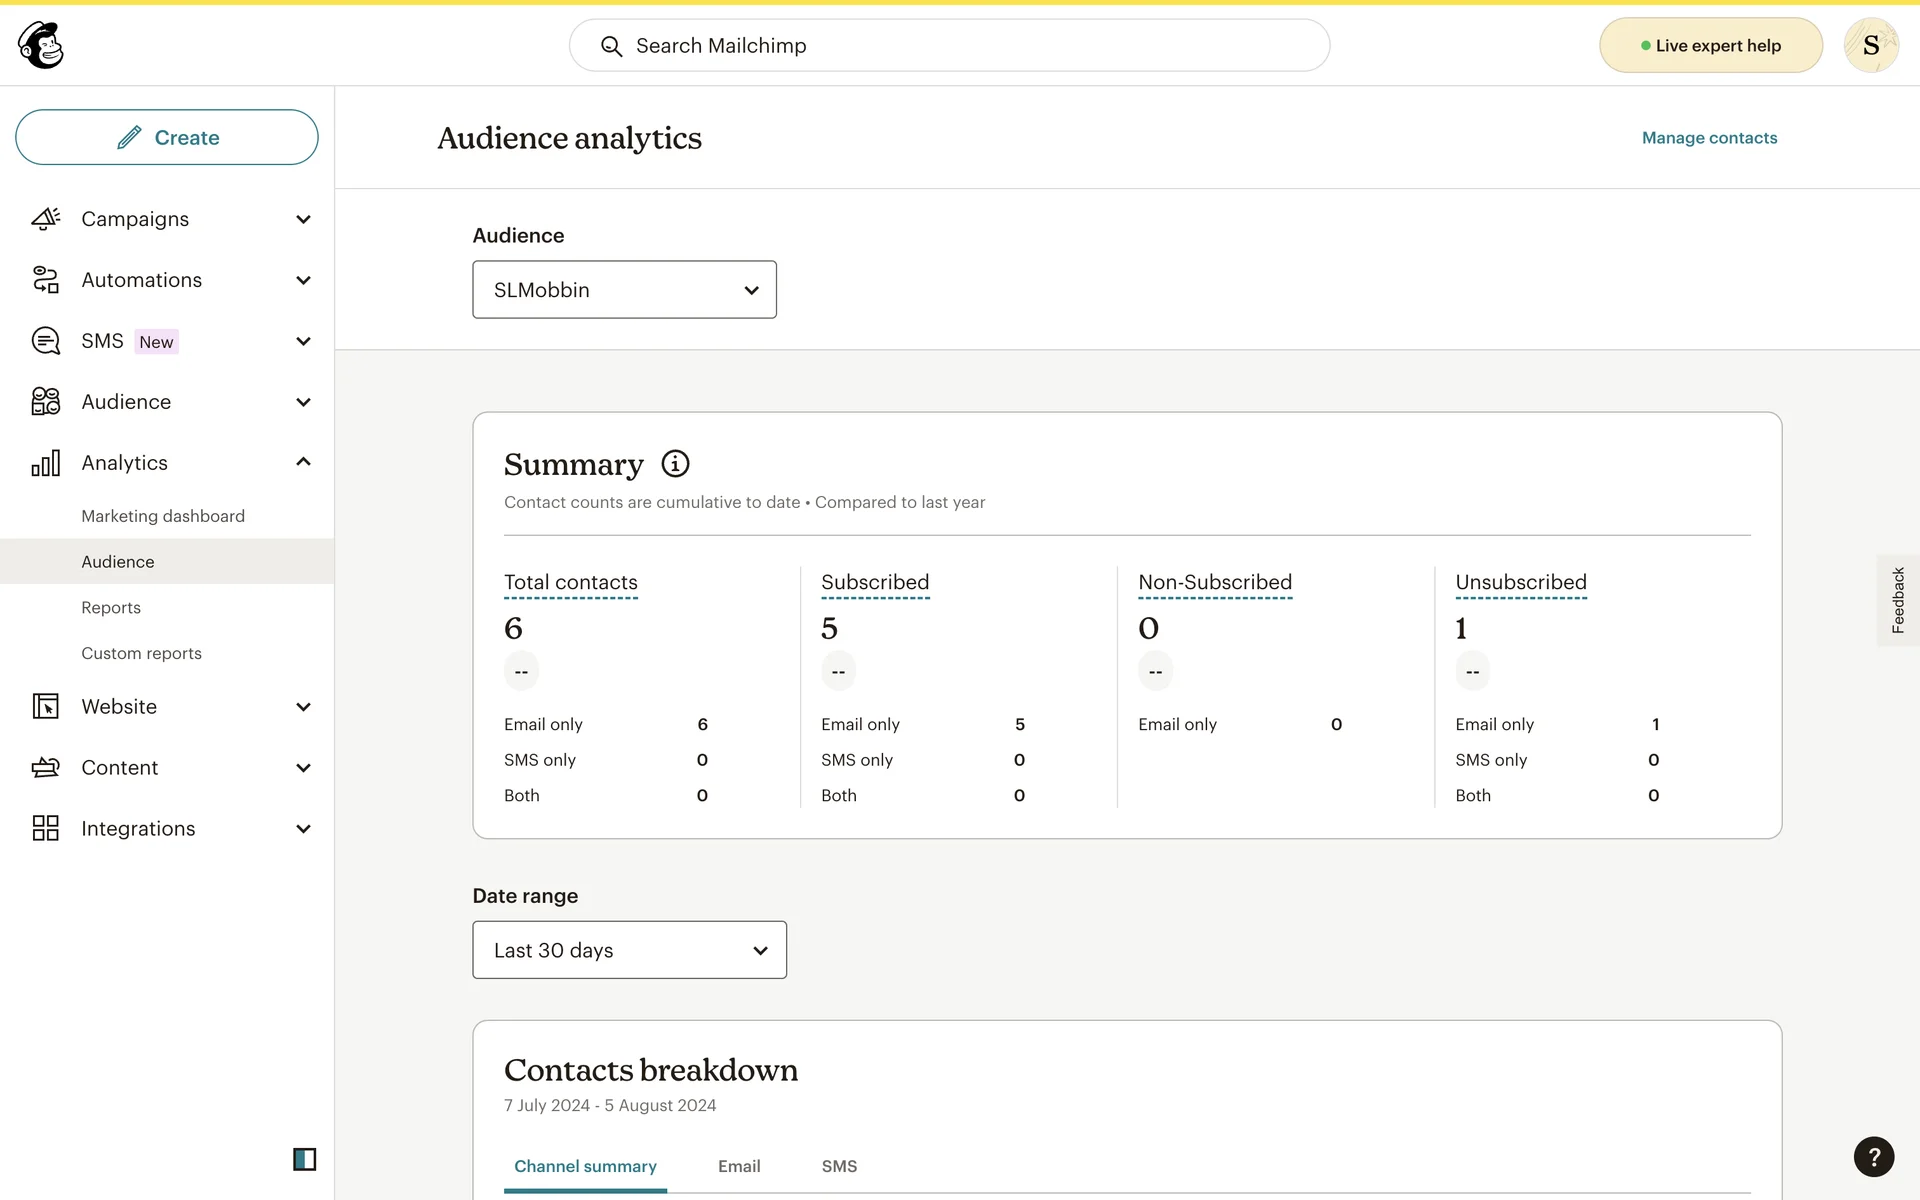Click the Summary info icon

pos(675,464)
